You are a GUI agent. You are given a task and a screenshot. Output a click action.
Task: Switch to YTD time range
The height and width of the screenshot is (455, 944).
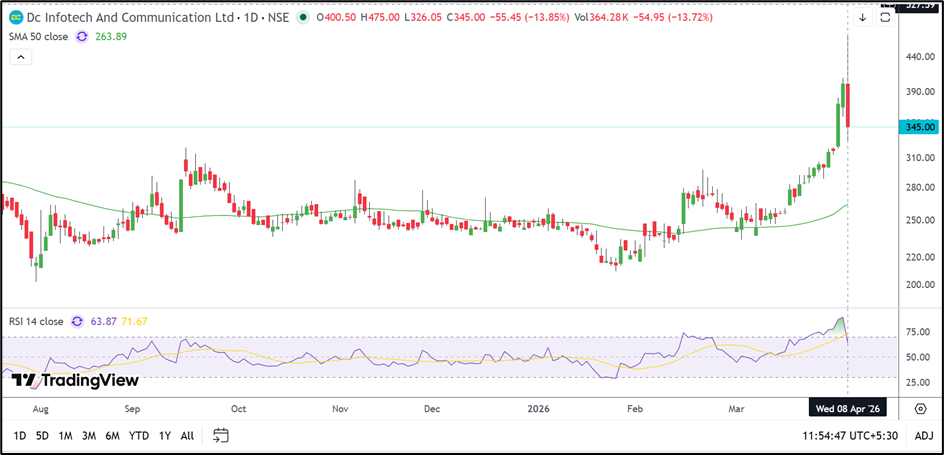(x=138, y=435)
